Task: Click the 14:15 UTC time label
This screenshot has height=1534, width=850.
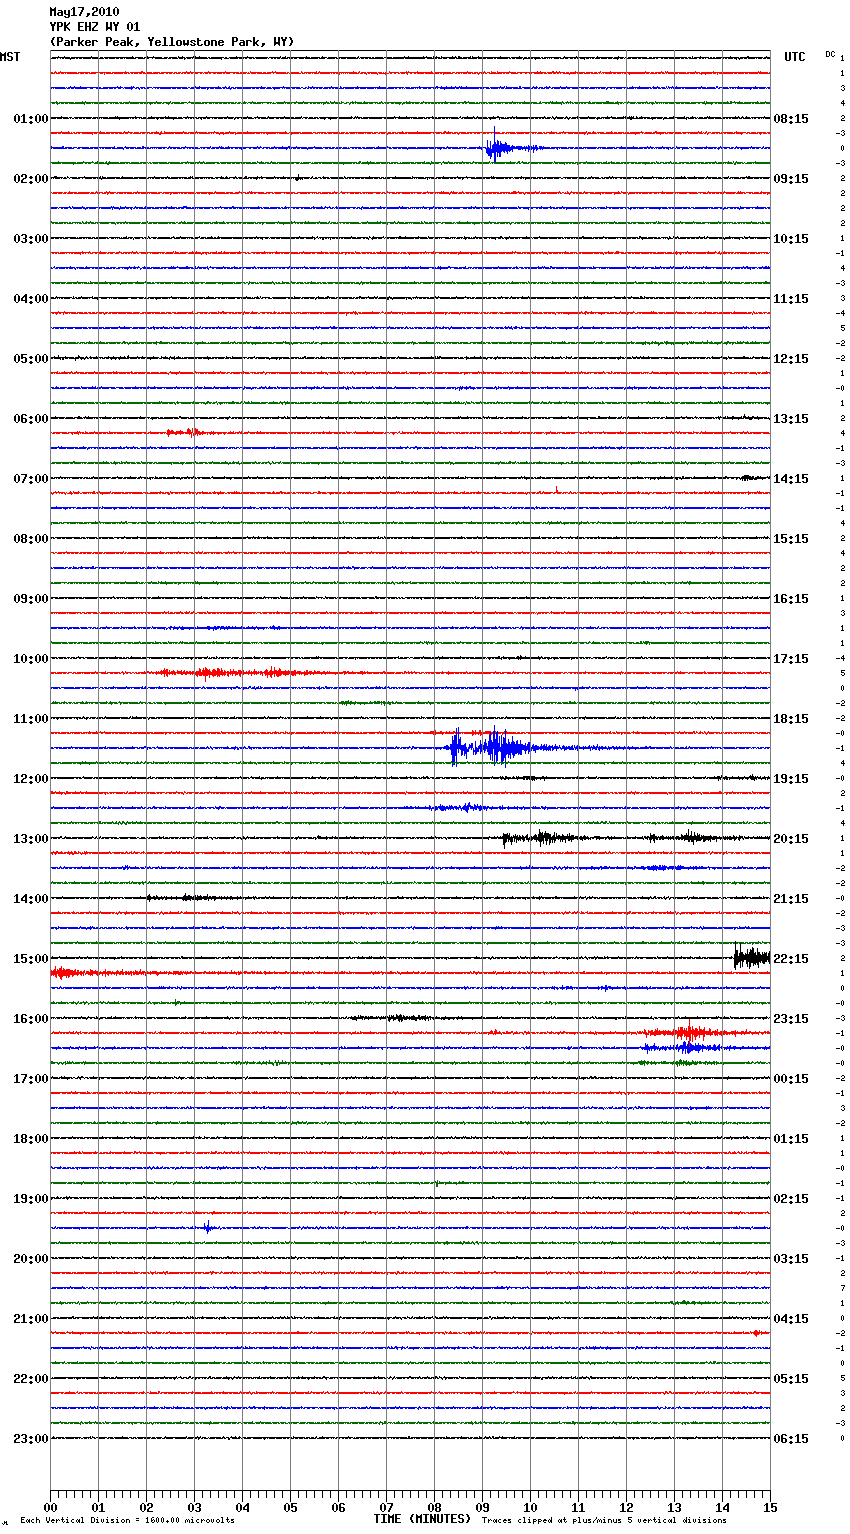Action: coord(791,479)
